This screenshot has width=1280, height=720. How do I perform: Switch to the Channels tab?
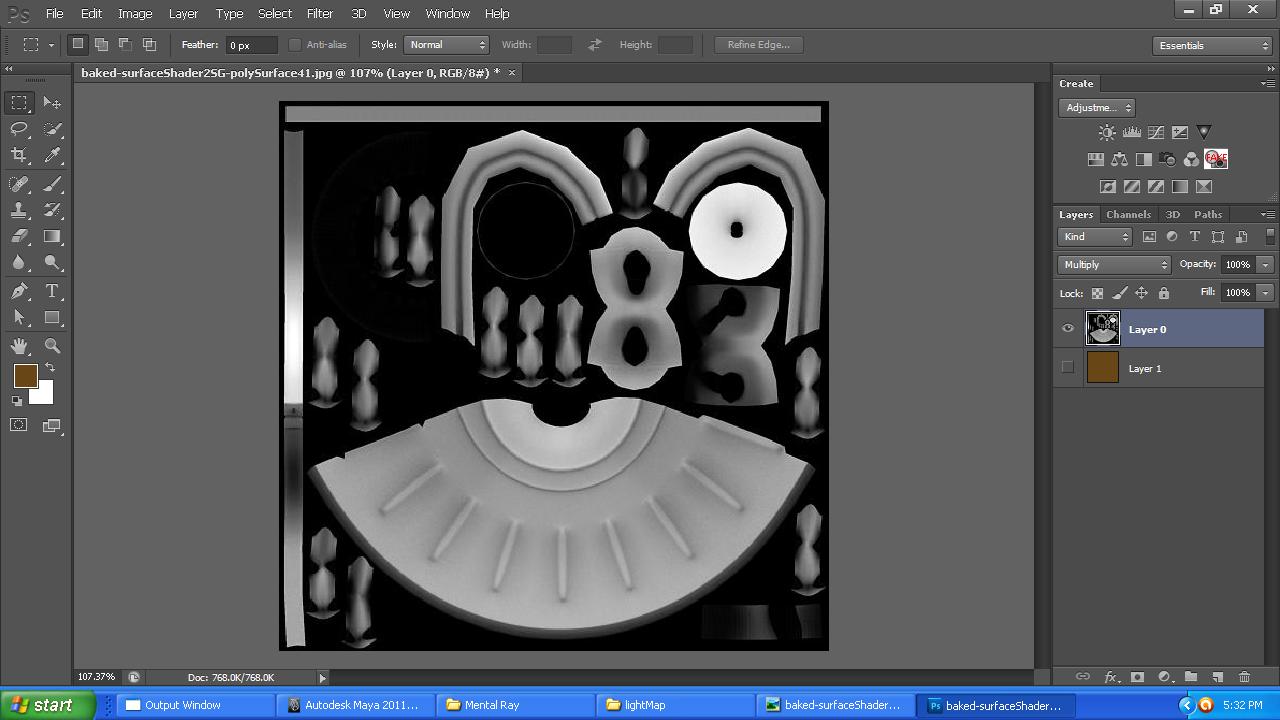click(x=1128, y=214)
